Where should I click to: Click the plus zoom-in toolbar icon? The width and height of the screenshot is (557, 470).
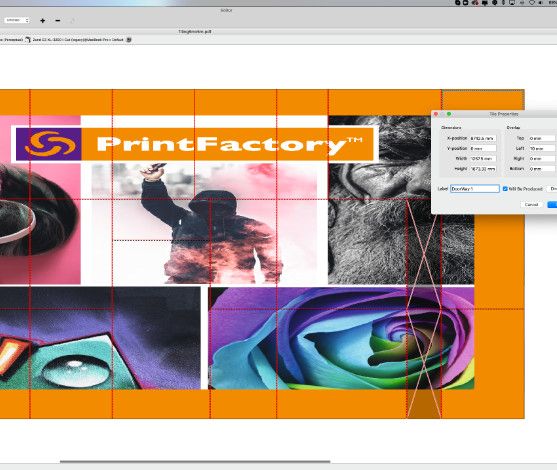(43, 21)
